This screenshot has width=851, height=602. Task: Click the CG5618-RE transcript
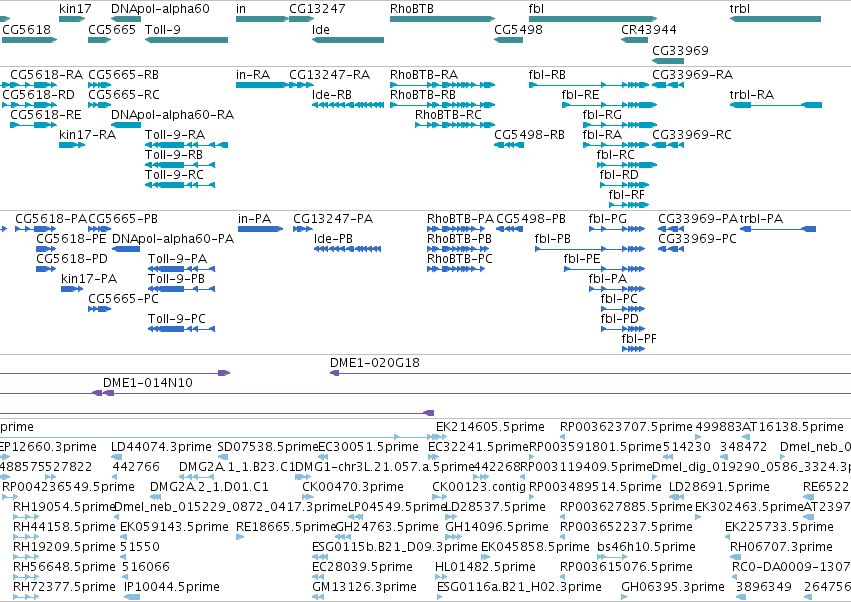click(x=34, y=125)
